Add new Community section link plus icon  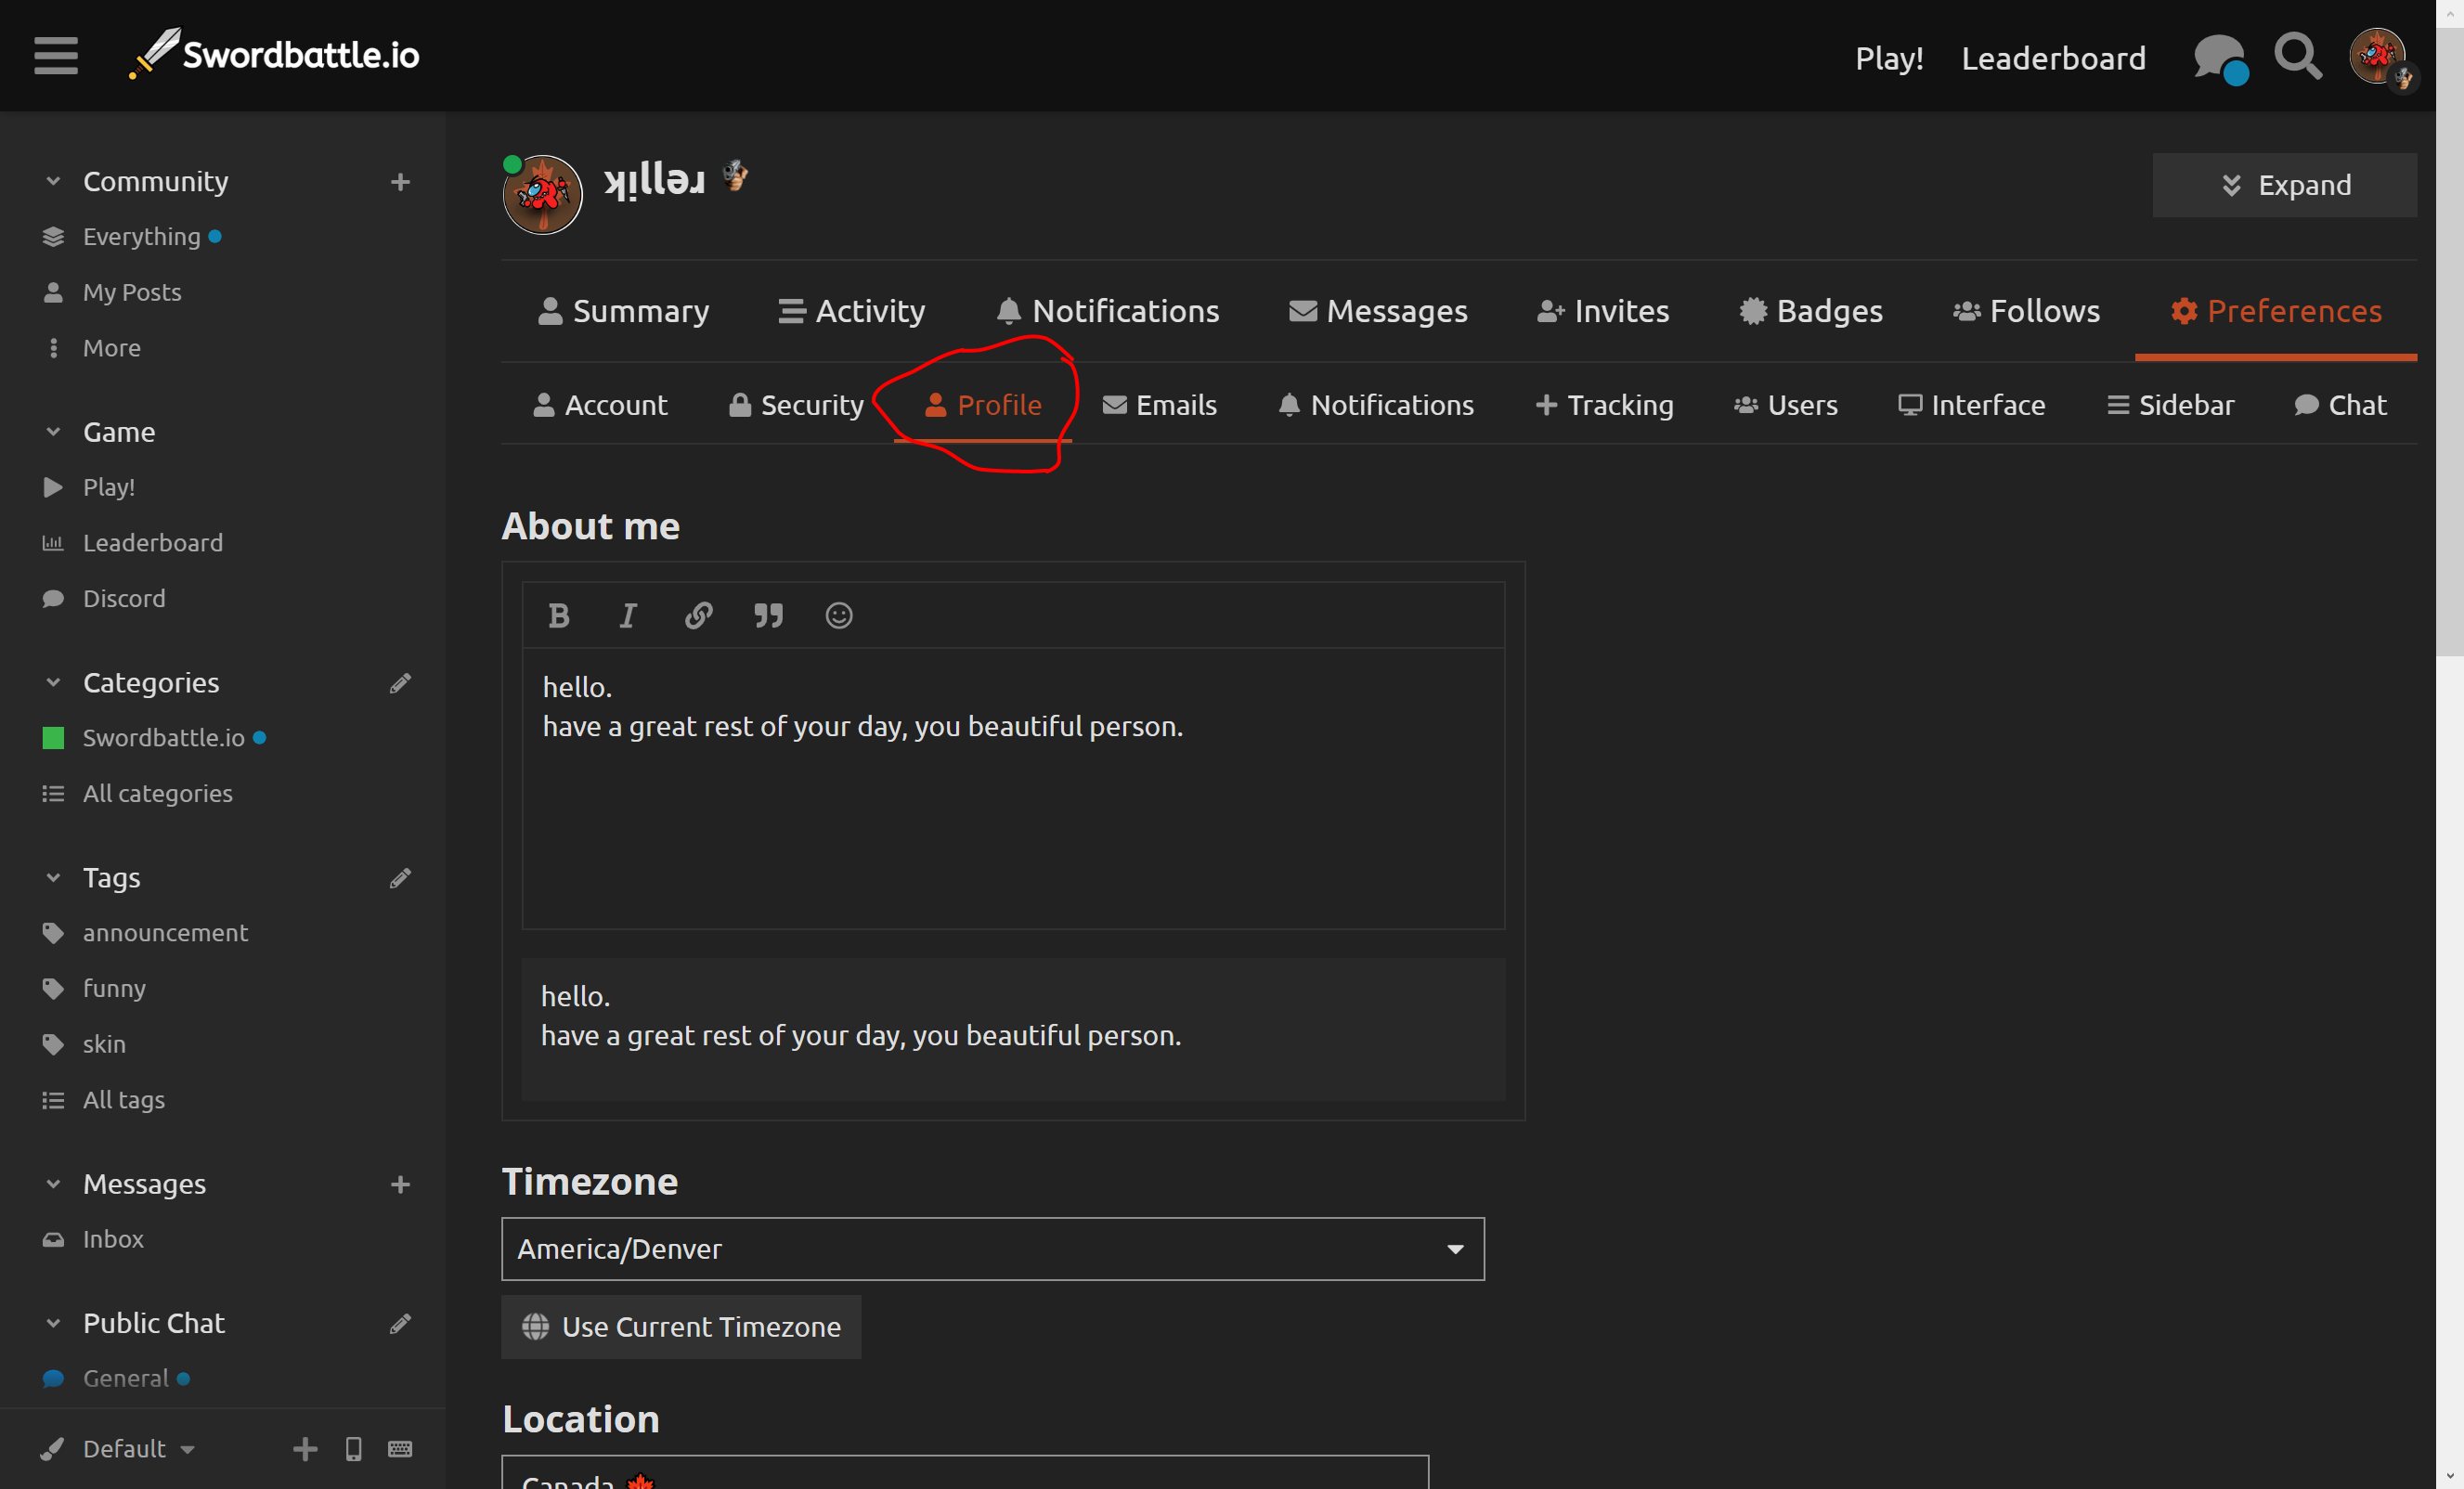[400, 182]
